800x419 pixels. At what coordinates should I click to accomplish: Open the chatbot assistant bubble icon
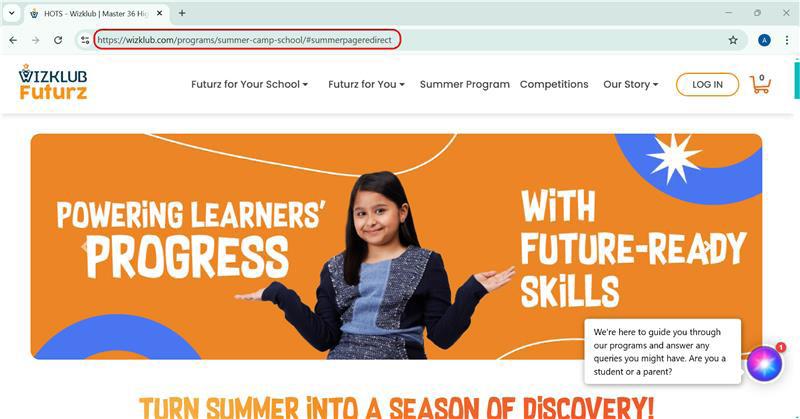[x=764, y=363]
